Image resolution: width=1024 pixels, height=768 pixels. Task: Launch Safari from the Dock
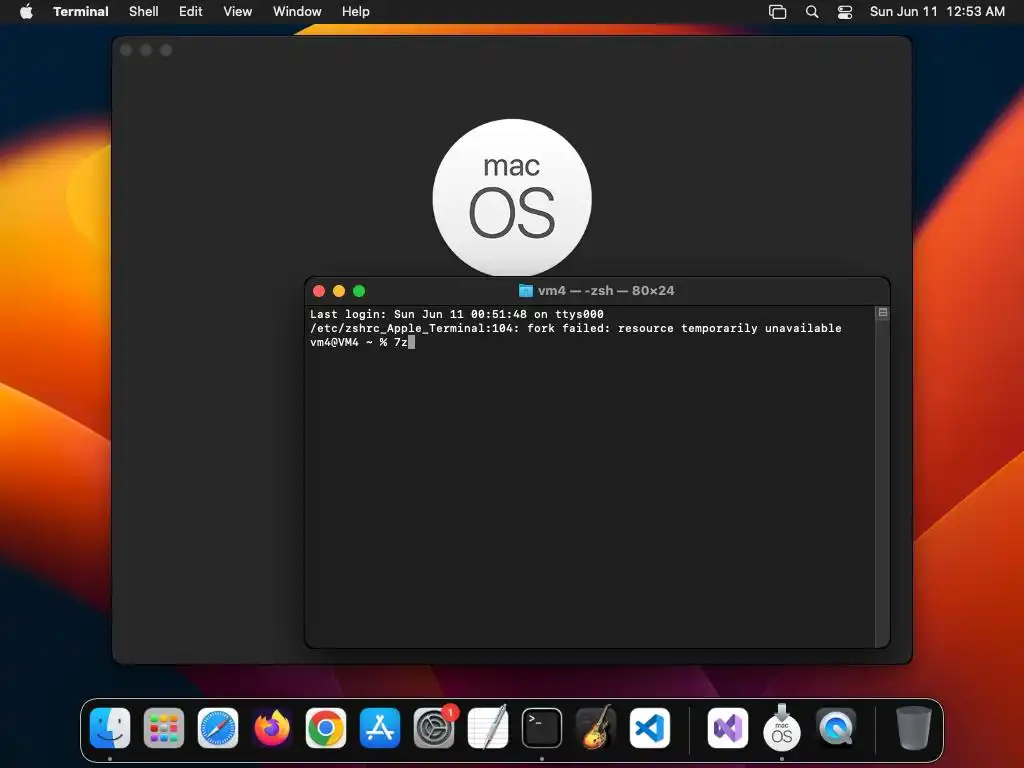(x=218, y=728)
